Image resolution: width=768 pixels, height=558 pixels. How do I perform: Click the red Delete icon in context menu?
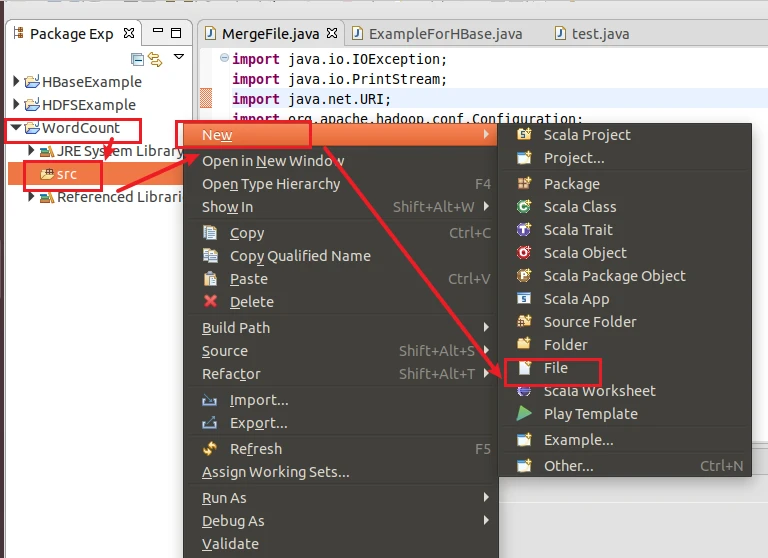coord(210,302)
